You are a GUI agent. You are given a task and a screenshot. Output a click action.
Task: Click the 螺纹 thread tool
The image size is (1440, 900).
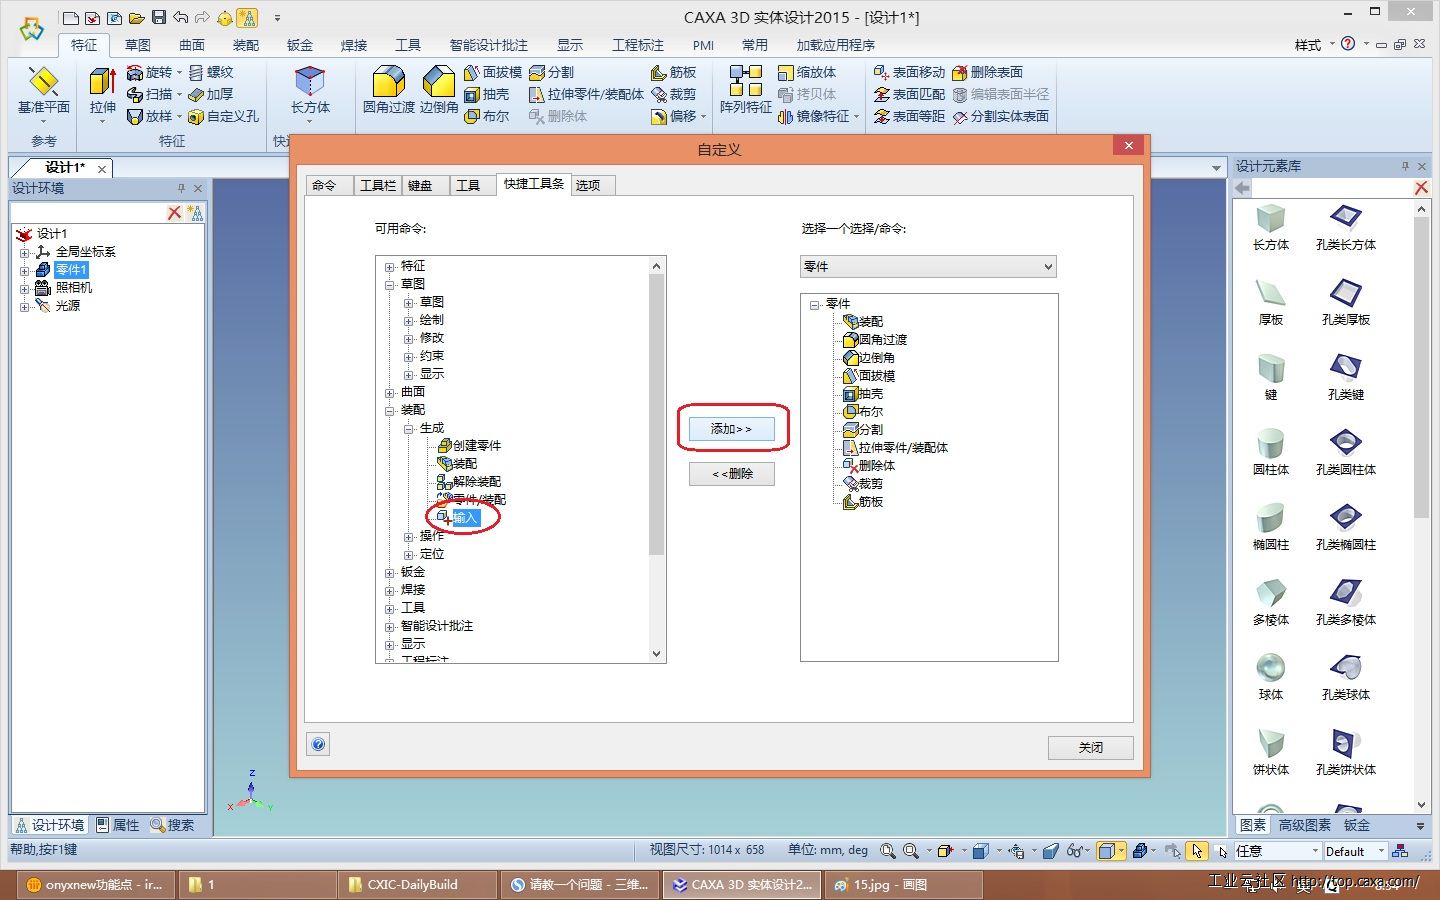click(x=211, y=72)
